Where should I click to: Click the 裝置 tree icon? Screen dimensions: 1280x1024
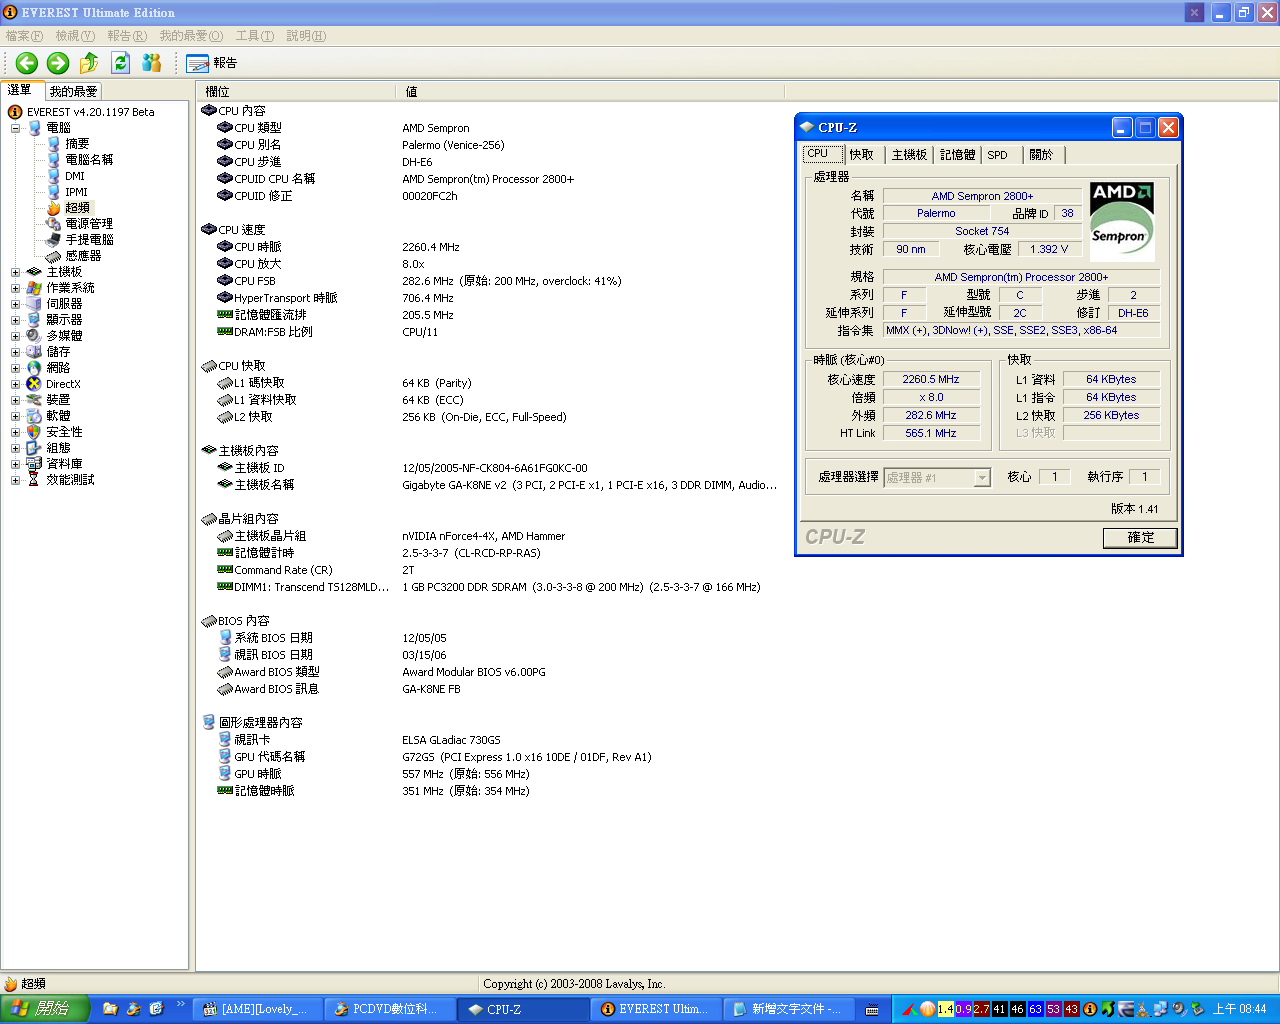click(34, 400)
